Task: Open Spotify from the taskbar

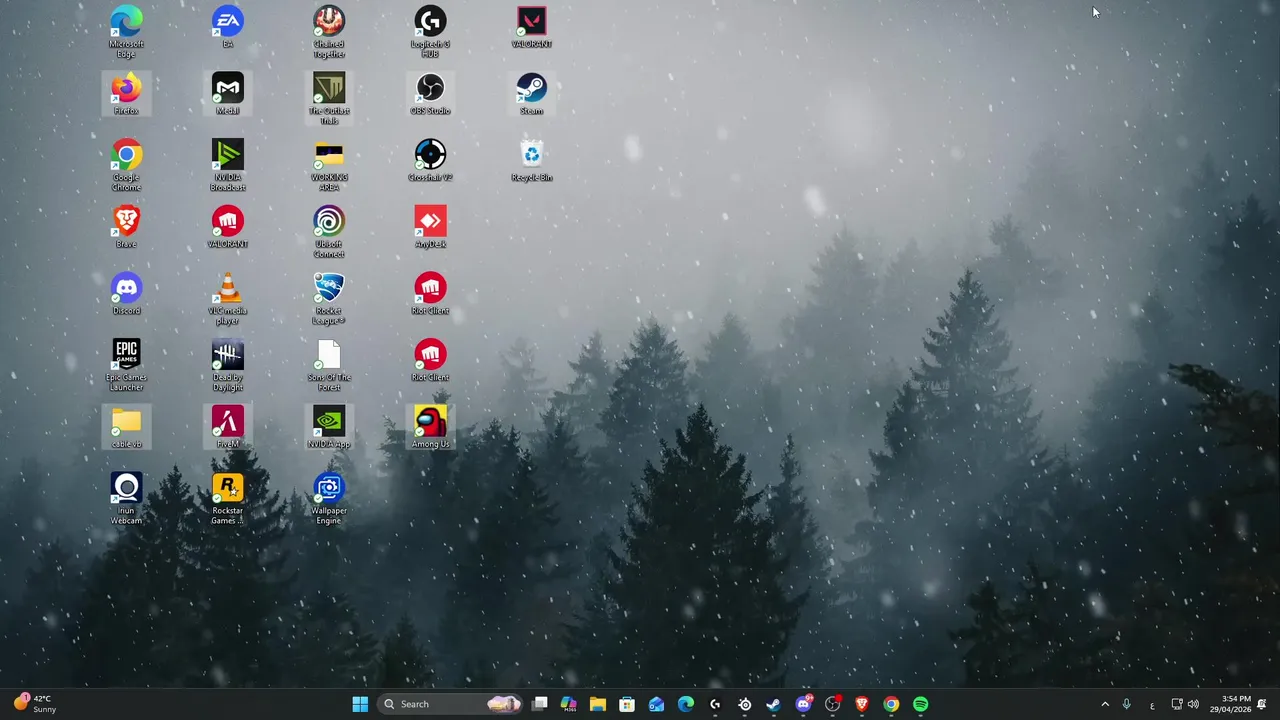Action: click(x=920, y=704)
